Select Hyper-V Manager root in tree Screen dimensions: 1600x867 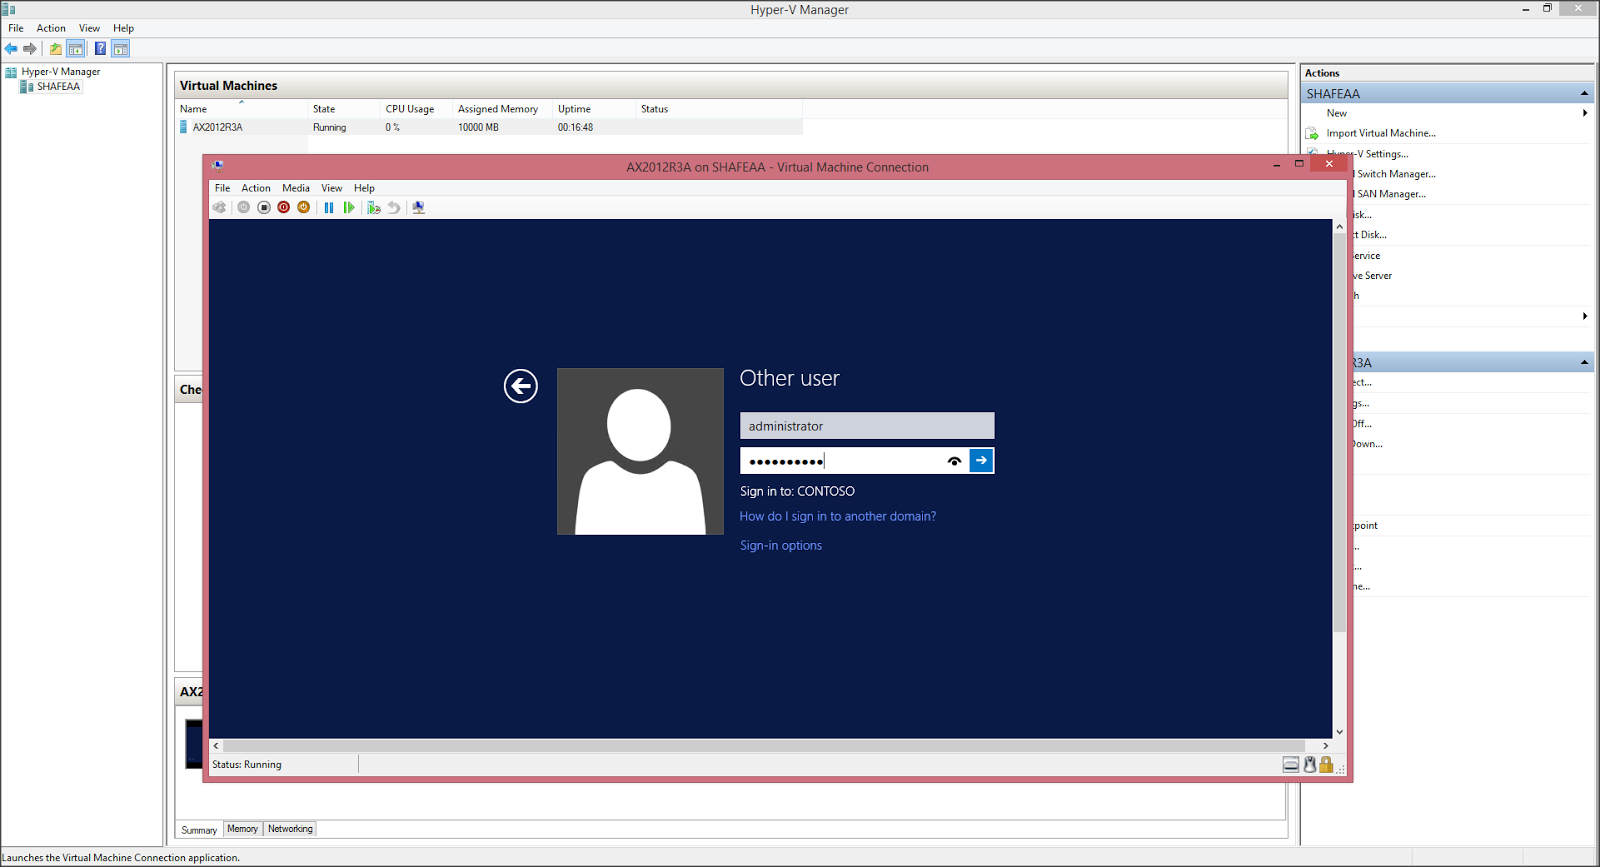pos(60,72)
